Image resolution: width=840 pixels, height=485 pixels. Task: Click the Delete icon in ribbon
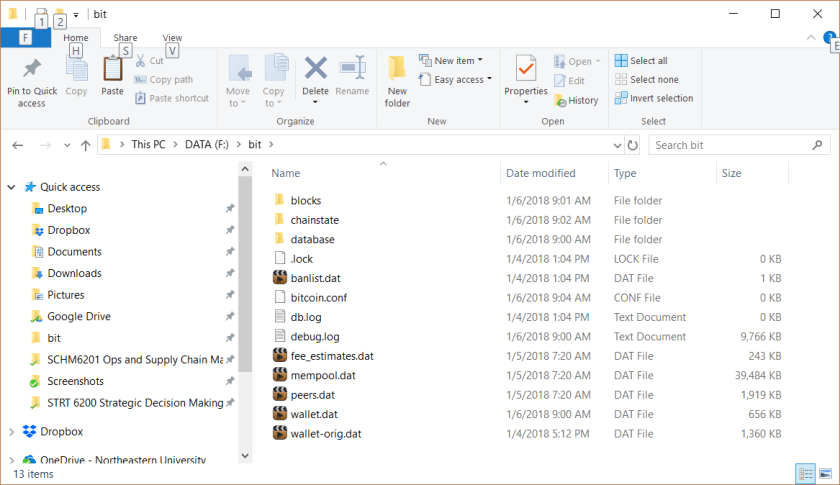click(315, 70)
